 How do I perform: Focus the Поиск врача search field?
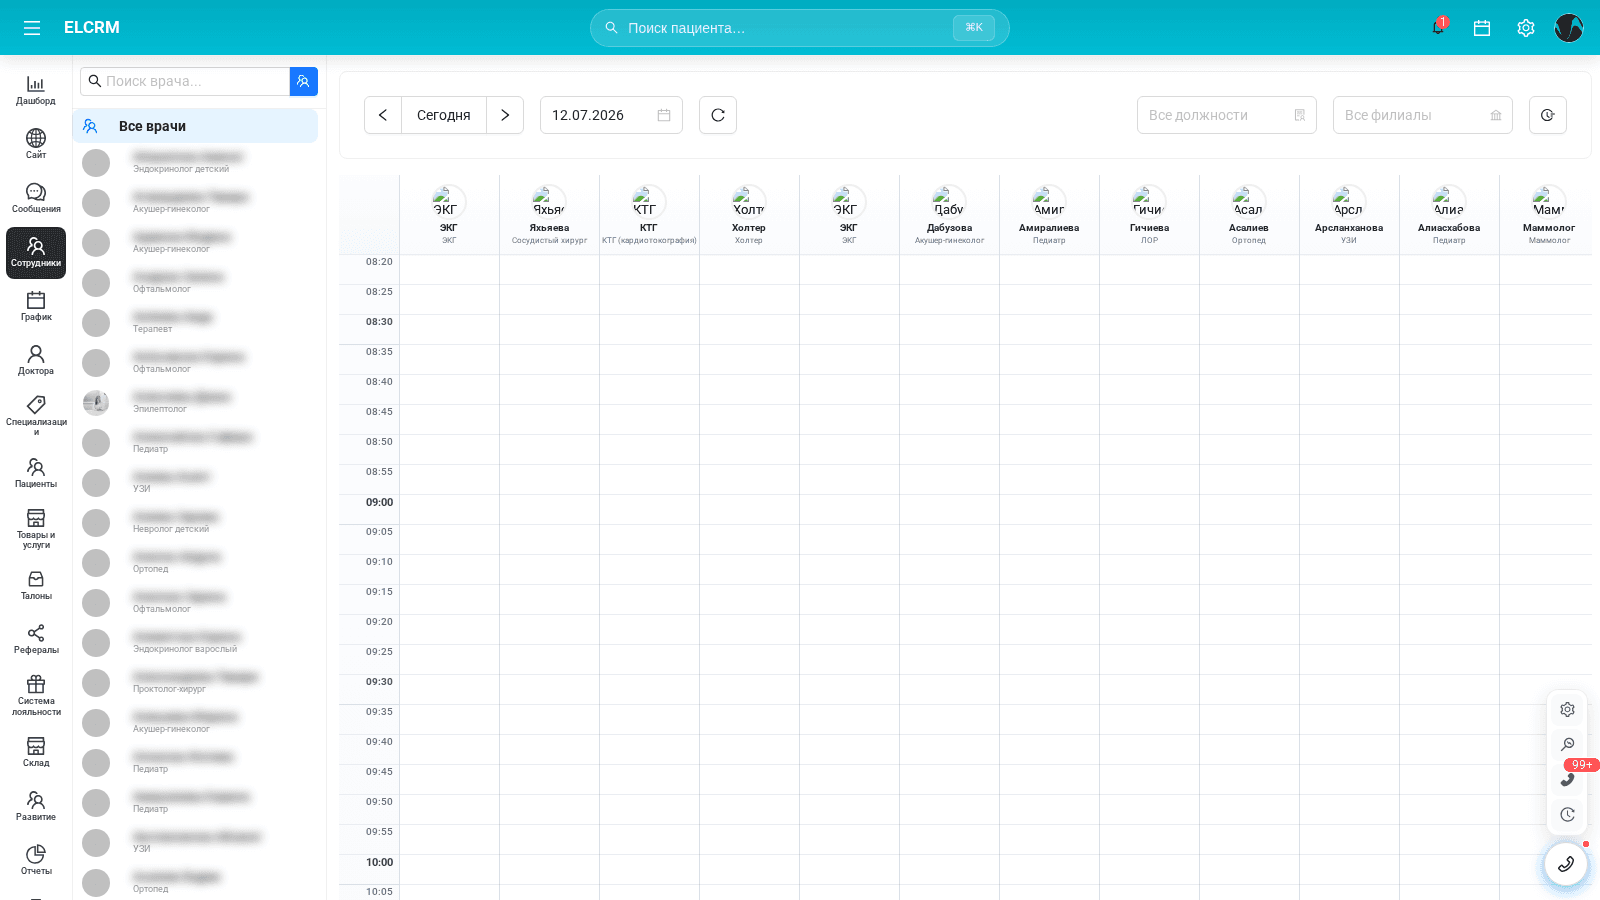[185, 81]
